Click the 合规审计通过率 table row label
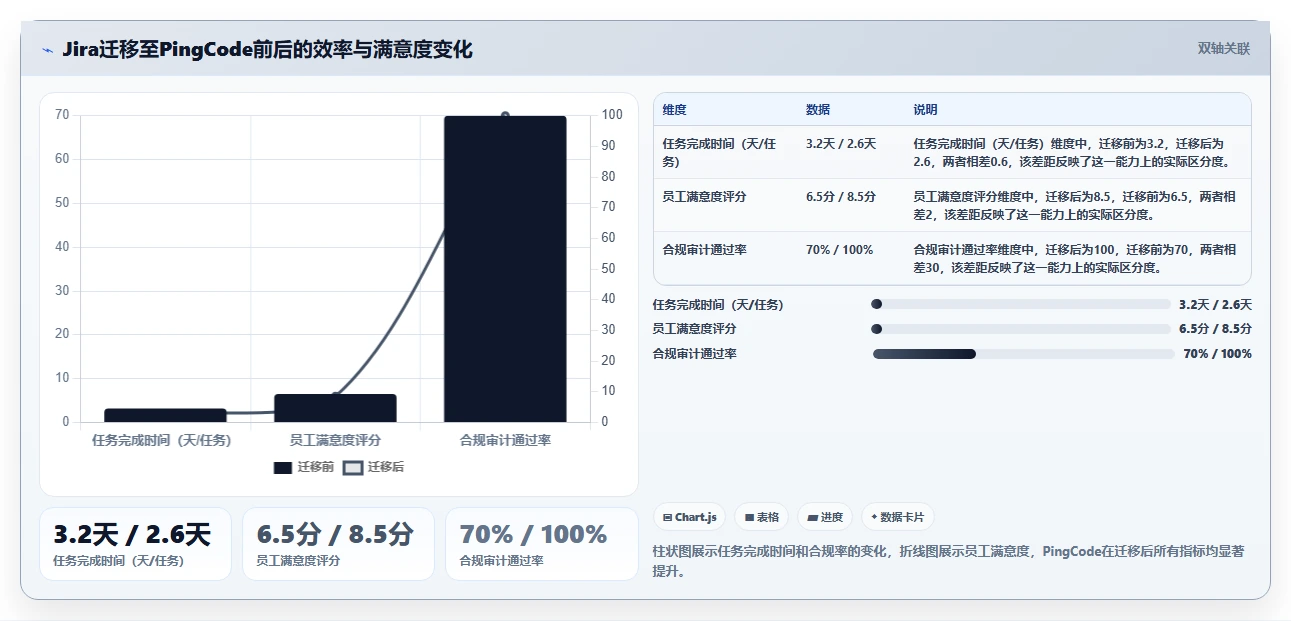Image resolution: width=1291 pixels, height=621 pixels. click(x=704, y=250)
